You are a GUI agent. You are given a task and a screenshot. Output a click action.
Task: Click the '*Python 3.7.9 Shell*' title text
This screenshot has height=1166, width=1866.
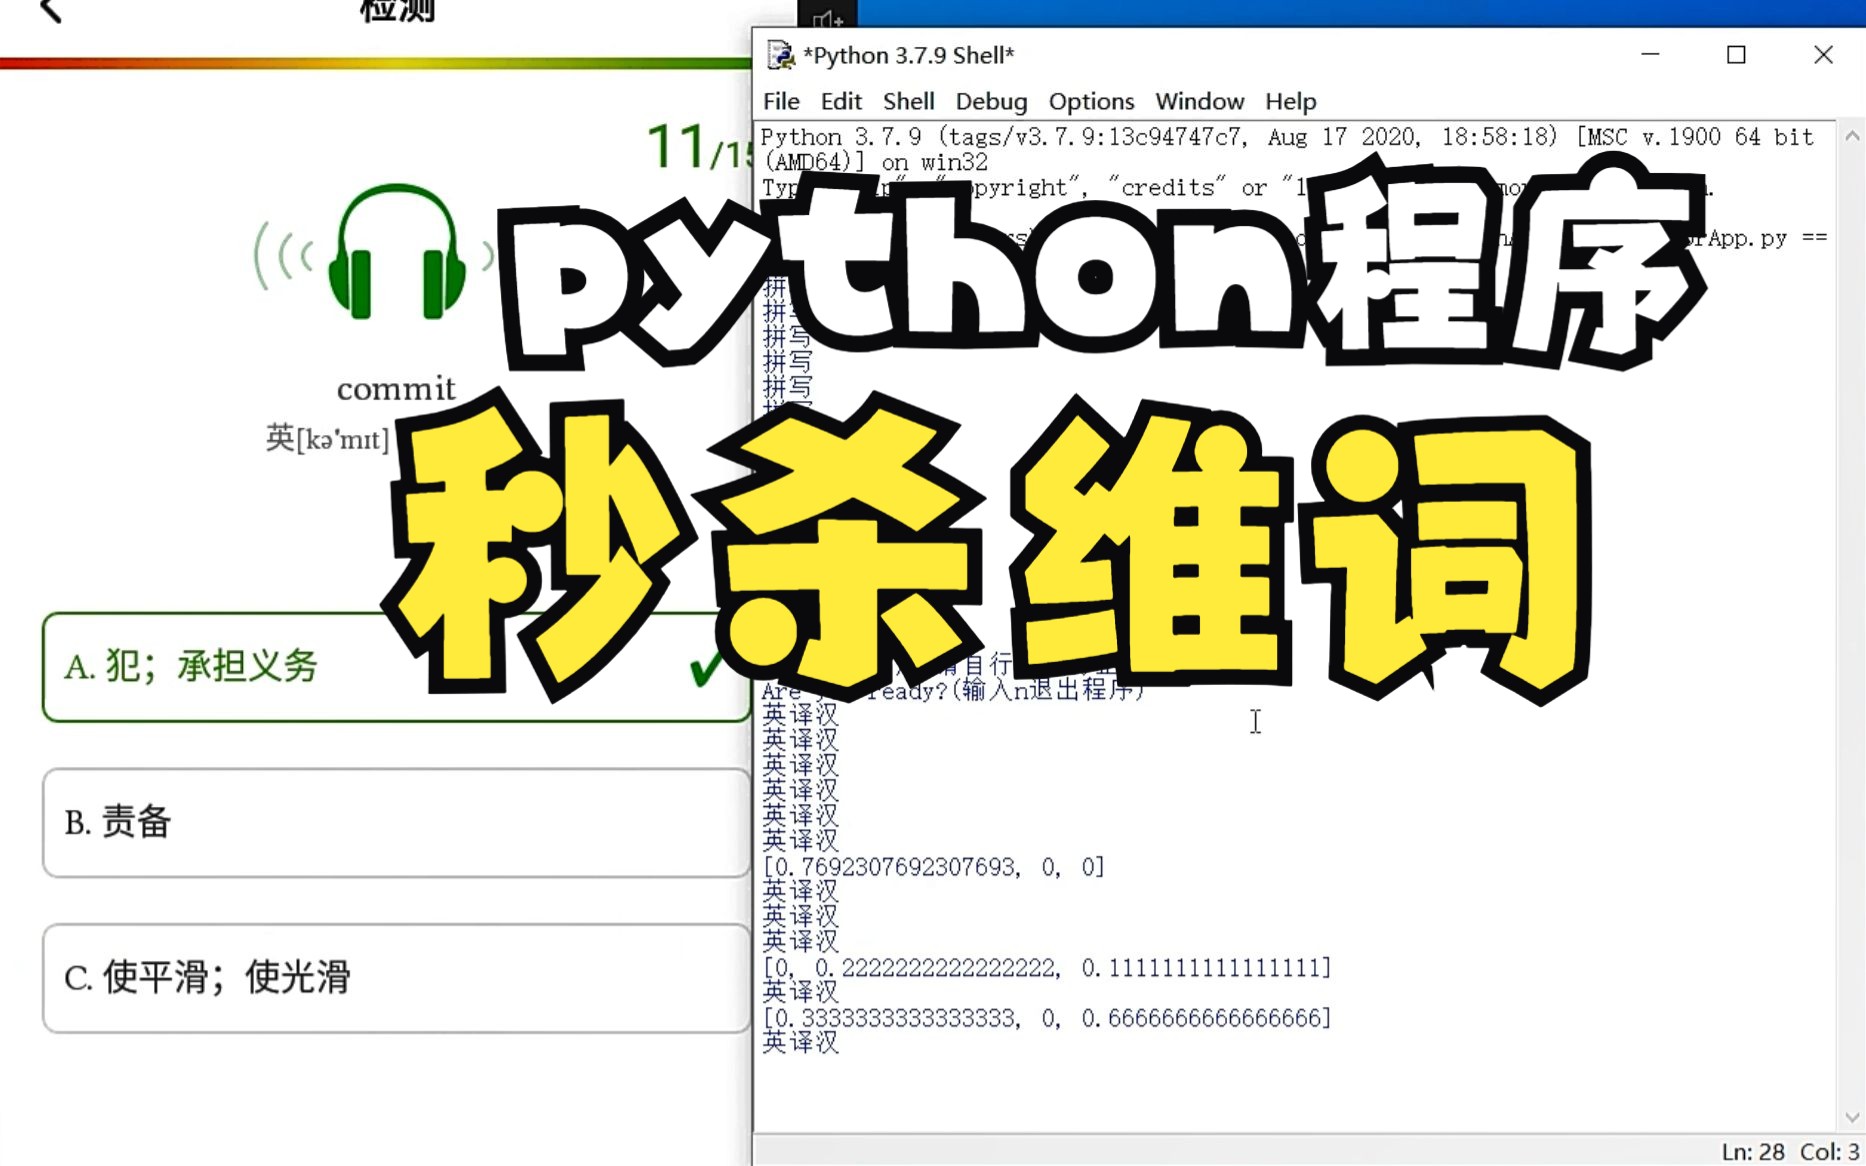point(908,55)
